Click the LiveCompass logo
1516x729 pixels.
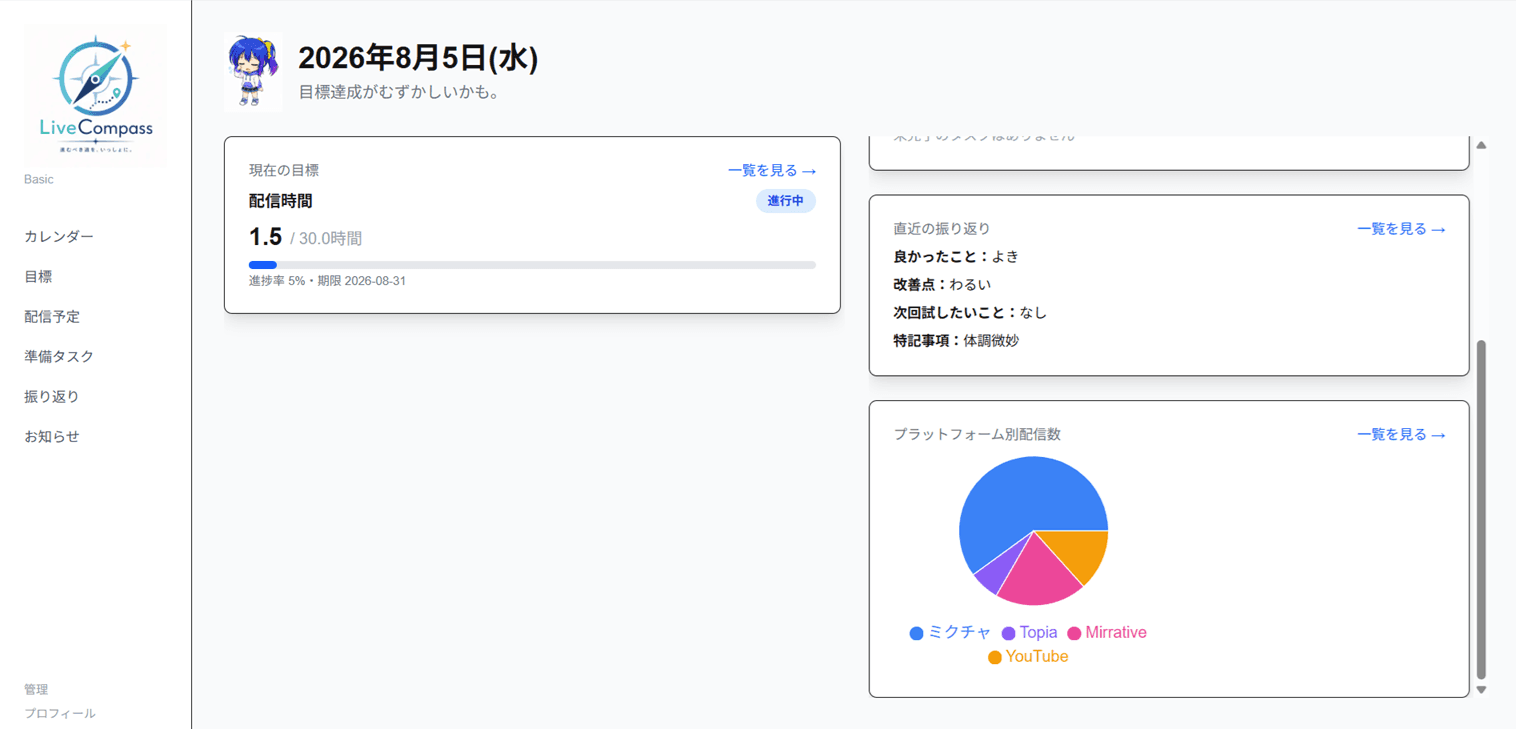tap(95, 97)
